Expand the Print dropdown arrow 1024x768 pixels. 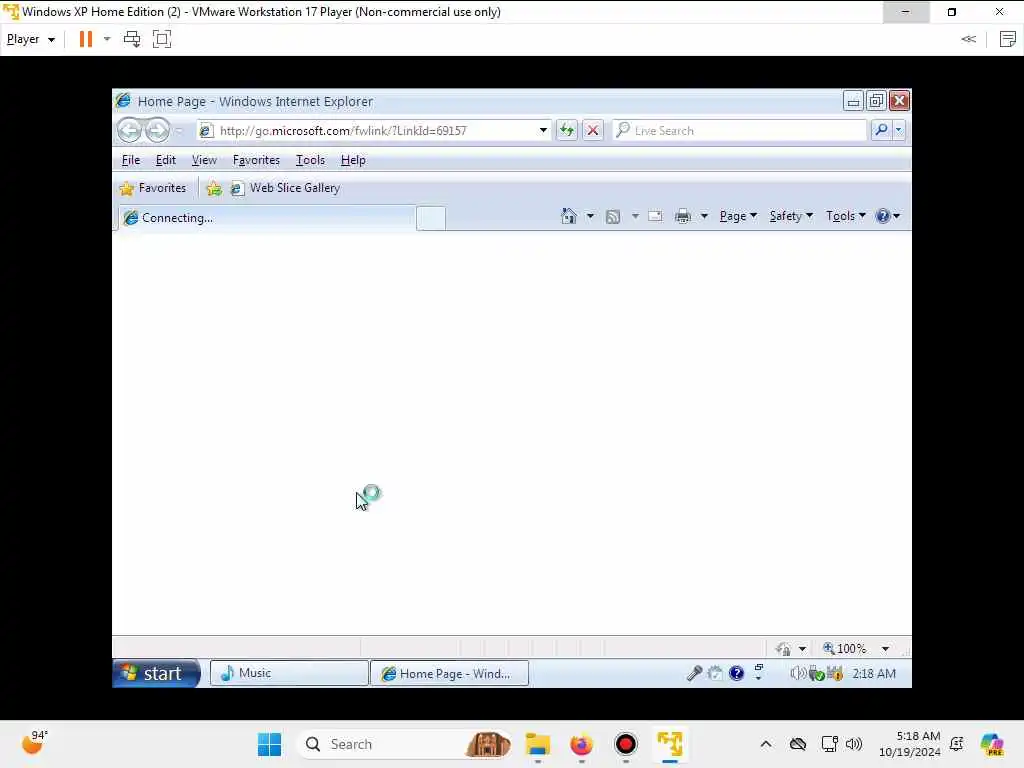(704, 216)
